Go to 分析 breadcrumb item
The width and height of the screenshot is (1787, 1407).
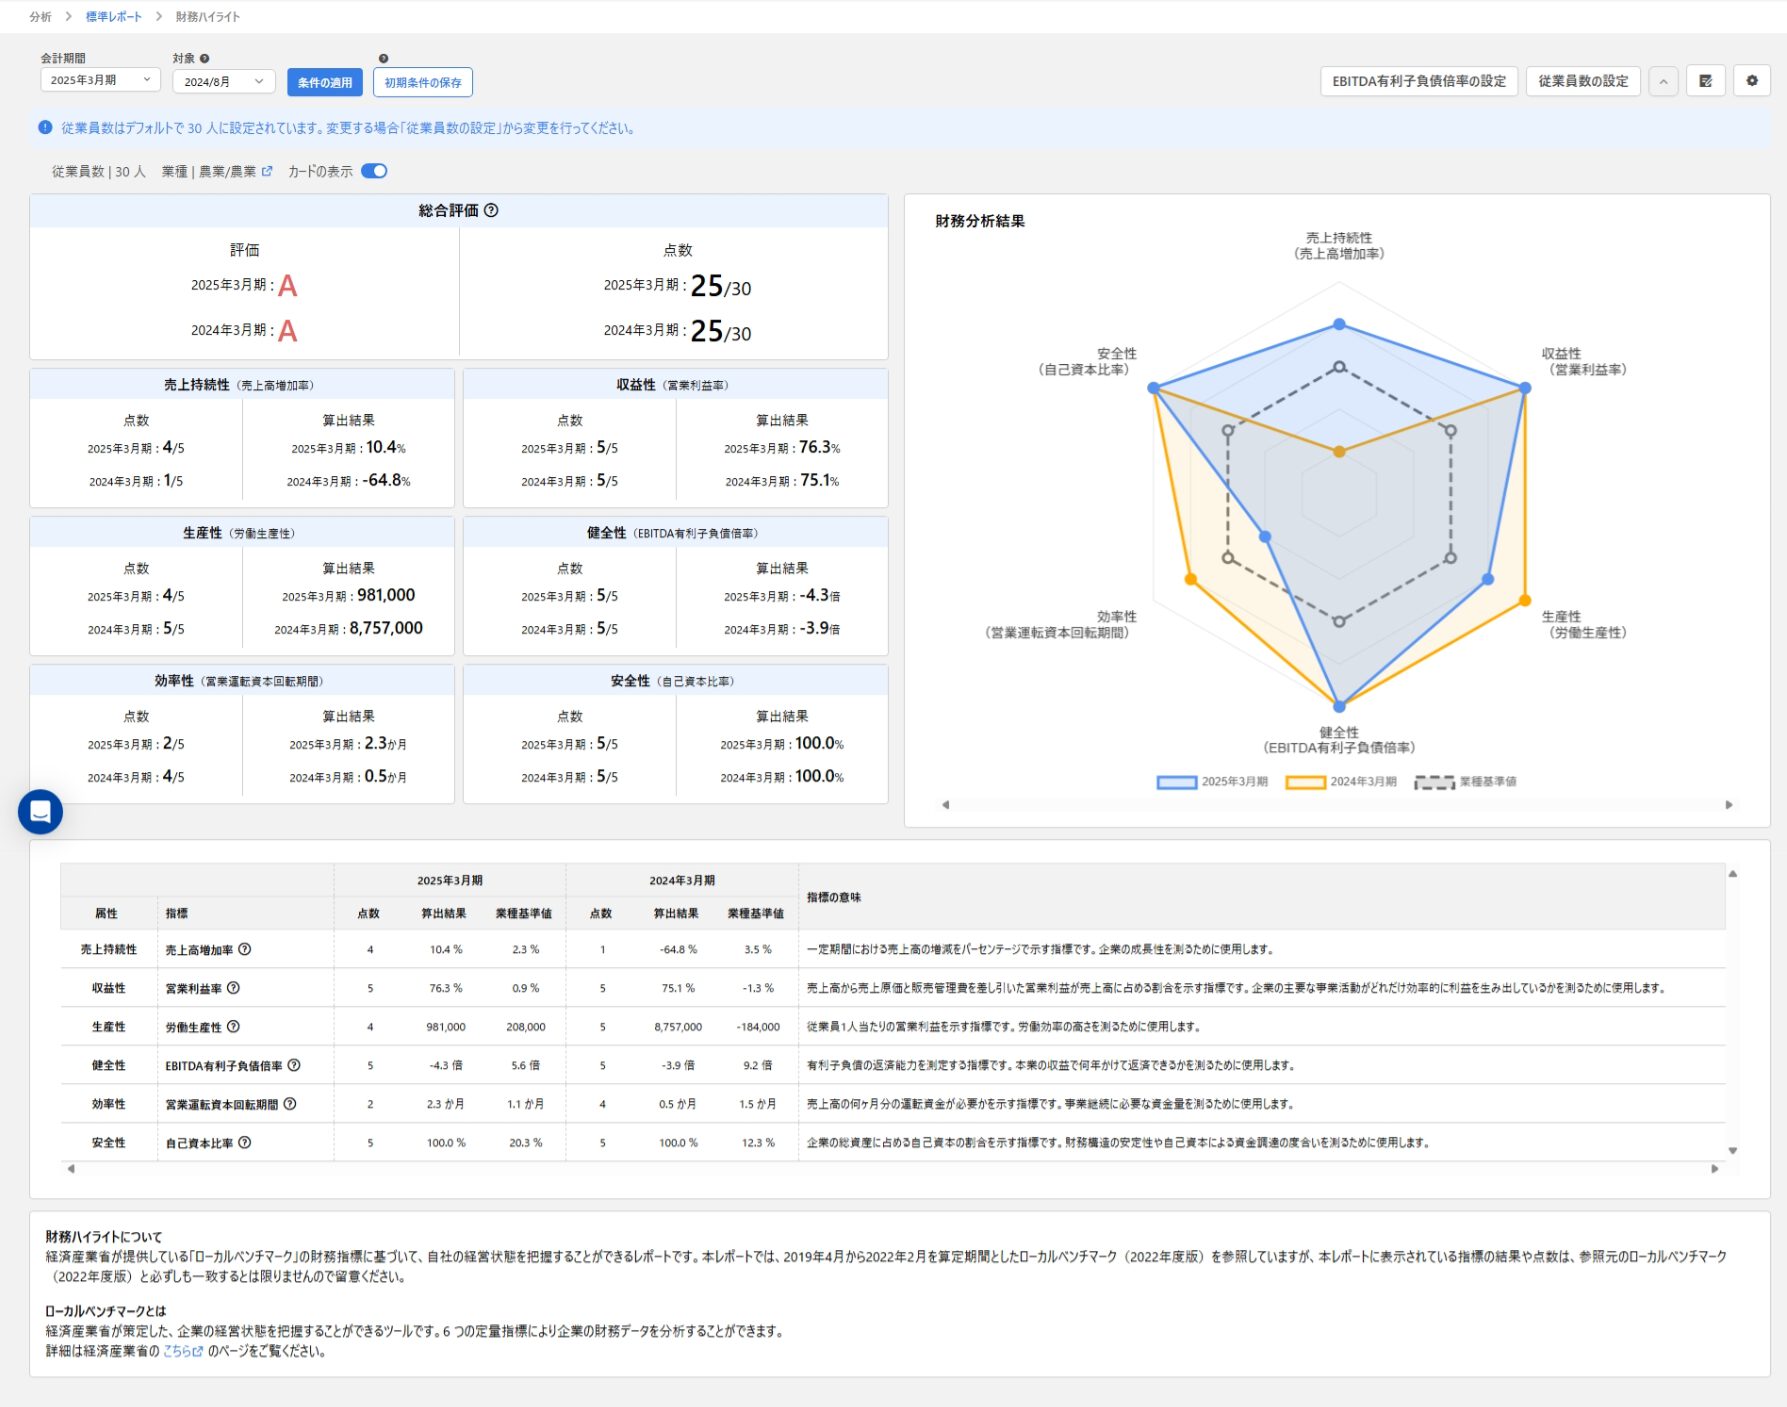[40, 16]
